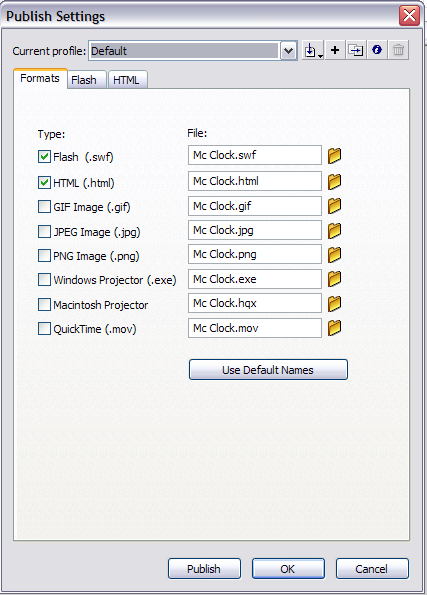Enable the Windows Projector (.exe) checkbox

pos(44,280)
